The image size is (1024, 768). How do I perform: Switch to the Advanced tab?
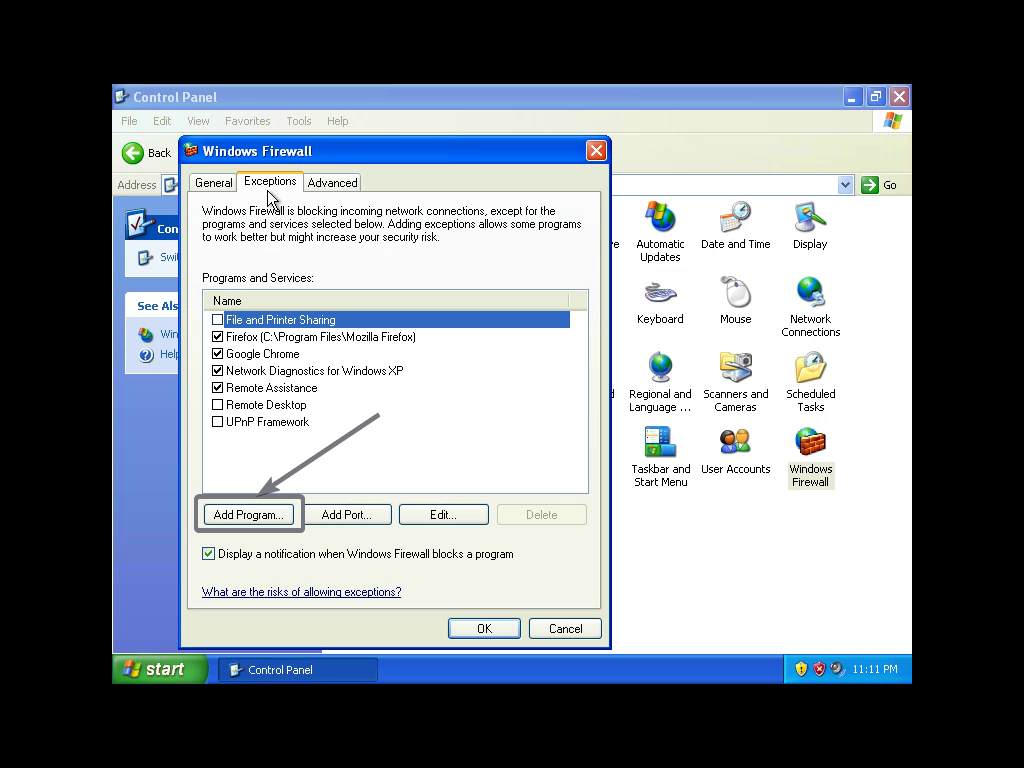pos(332,183)
